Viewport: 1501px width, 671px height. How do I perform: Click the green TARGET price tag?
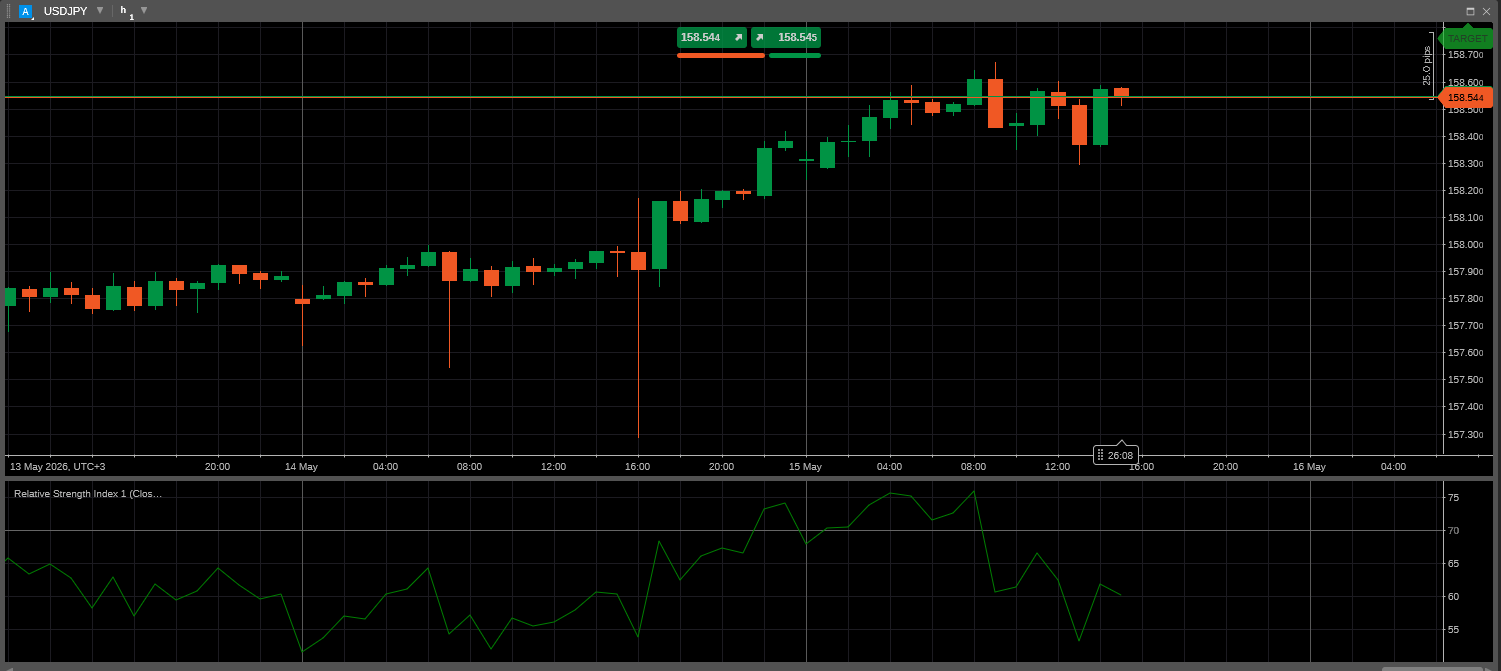pos(1467,38)
